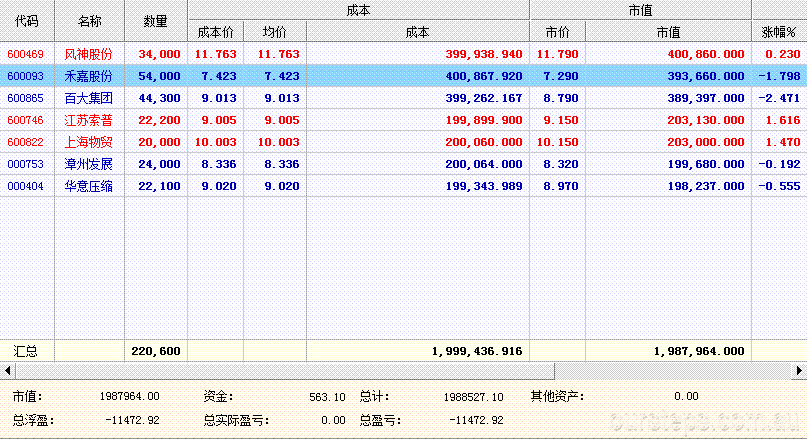This screenshot has height=439, width=807.
Task: Click market price 8.790
Action: pos(560,98)
